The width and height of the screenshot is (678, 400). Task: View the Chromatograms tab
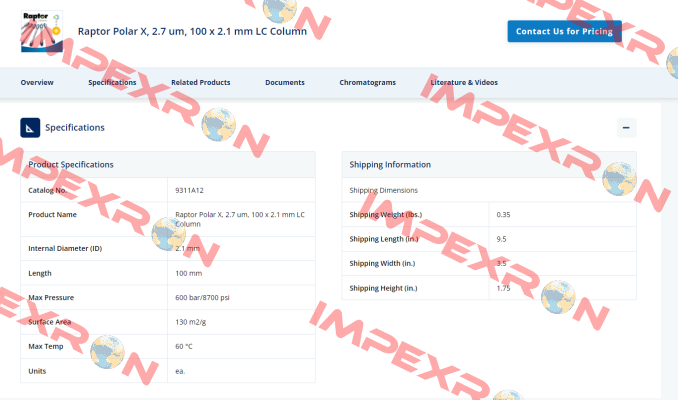(368, 82)
